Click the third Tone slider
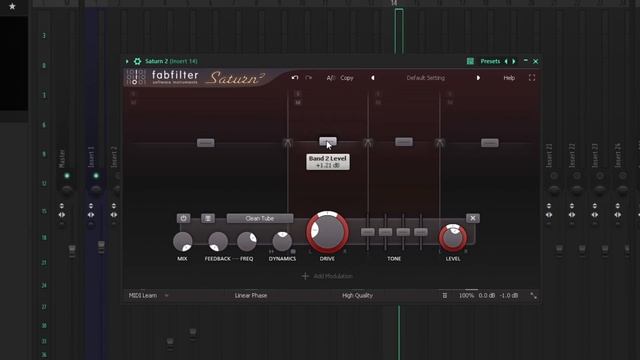 [x=403, y=232]
